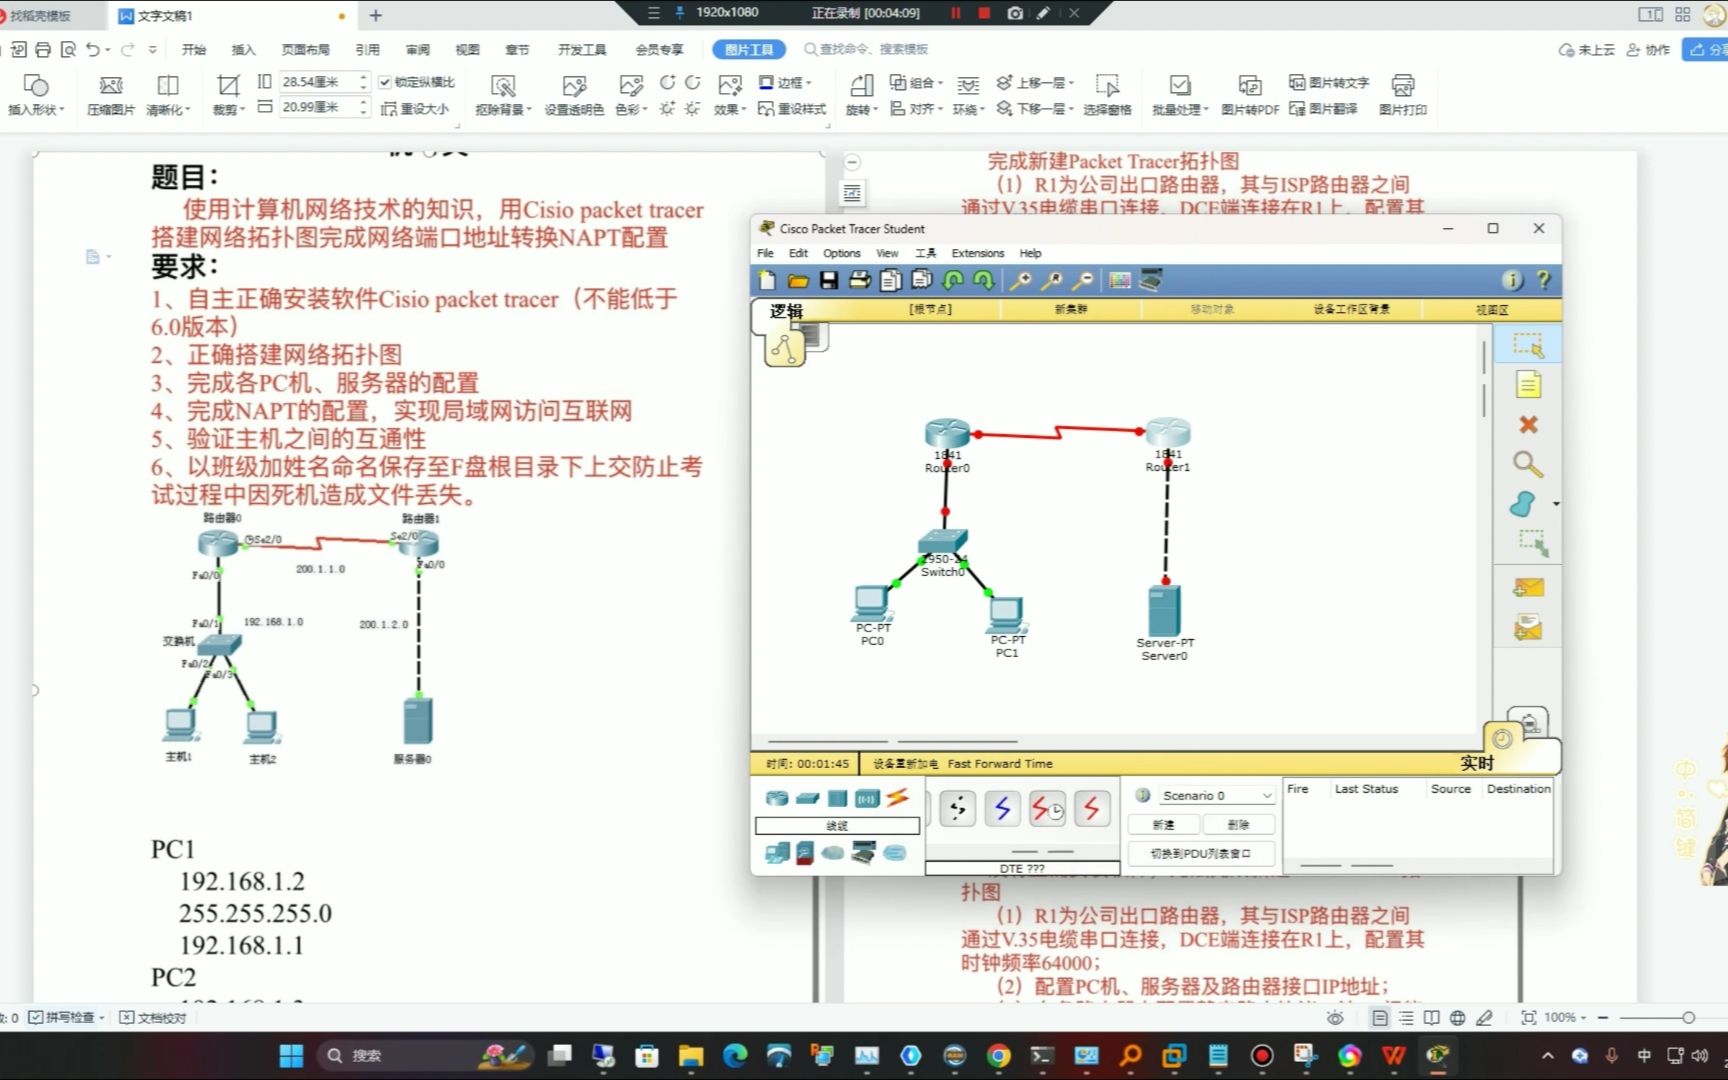Print the Packet Tracer workspace

[x=859, y=280]
